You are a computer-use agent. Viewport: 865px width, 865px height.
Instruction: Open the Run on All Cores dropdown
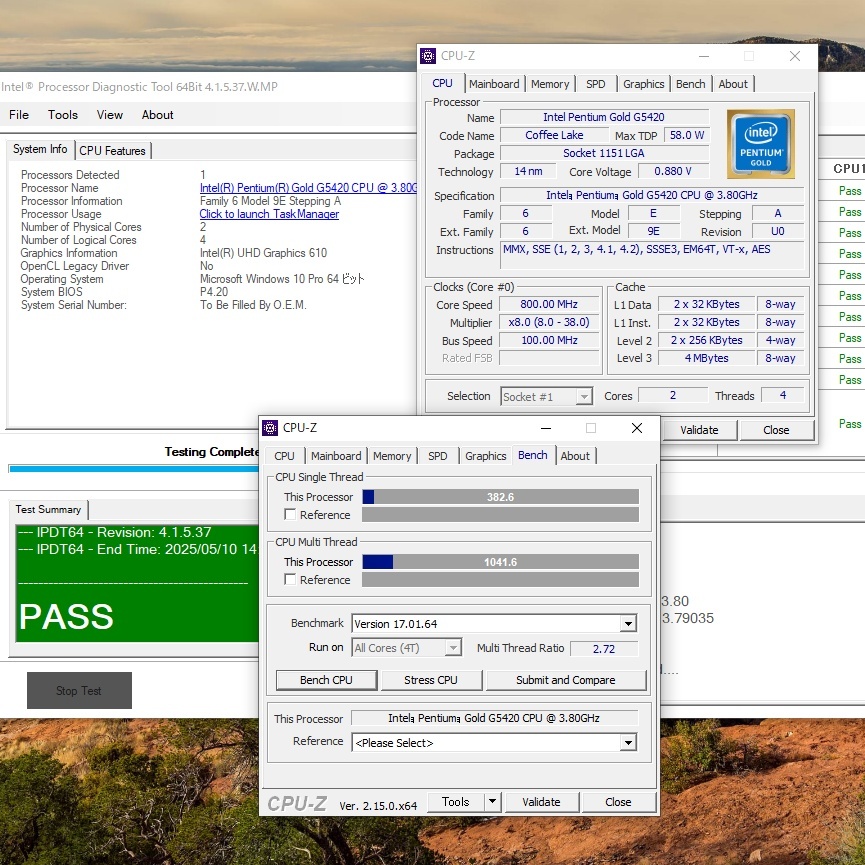453,648
